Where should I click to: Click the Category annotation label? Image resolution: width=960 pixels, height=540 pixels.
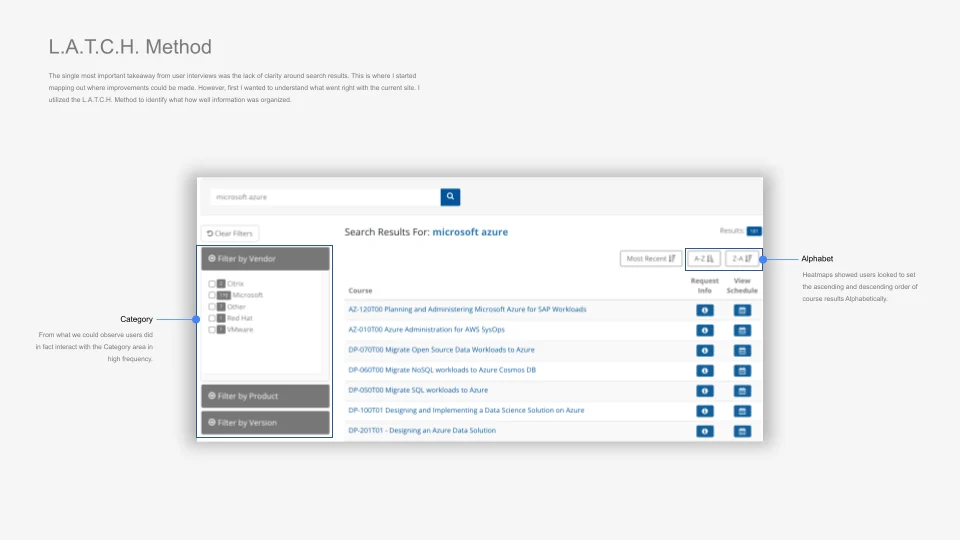coord(137,319)
